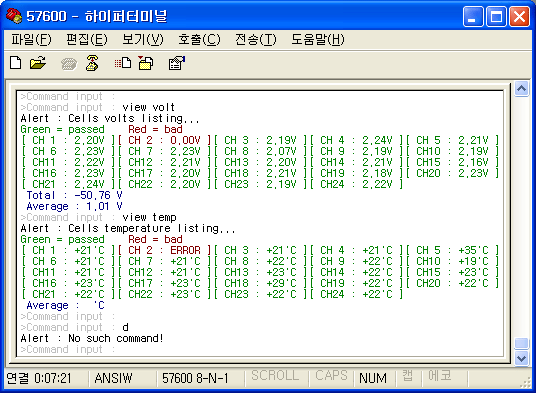Viewport: 536px width, 393px height.
Task: Click the '57600 8-N-1' status bar entry
Action: [x=195, y=378]
